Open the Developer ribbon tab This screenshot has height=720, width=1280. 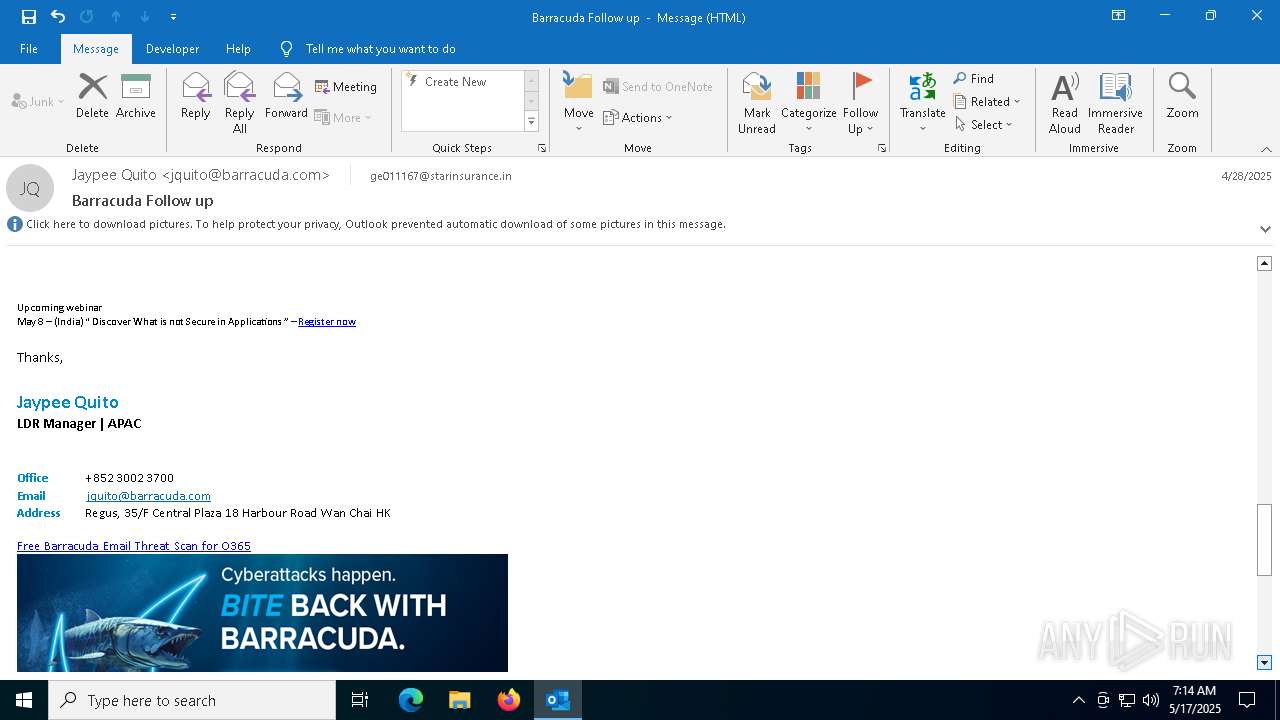[172, 48]
